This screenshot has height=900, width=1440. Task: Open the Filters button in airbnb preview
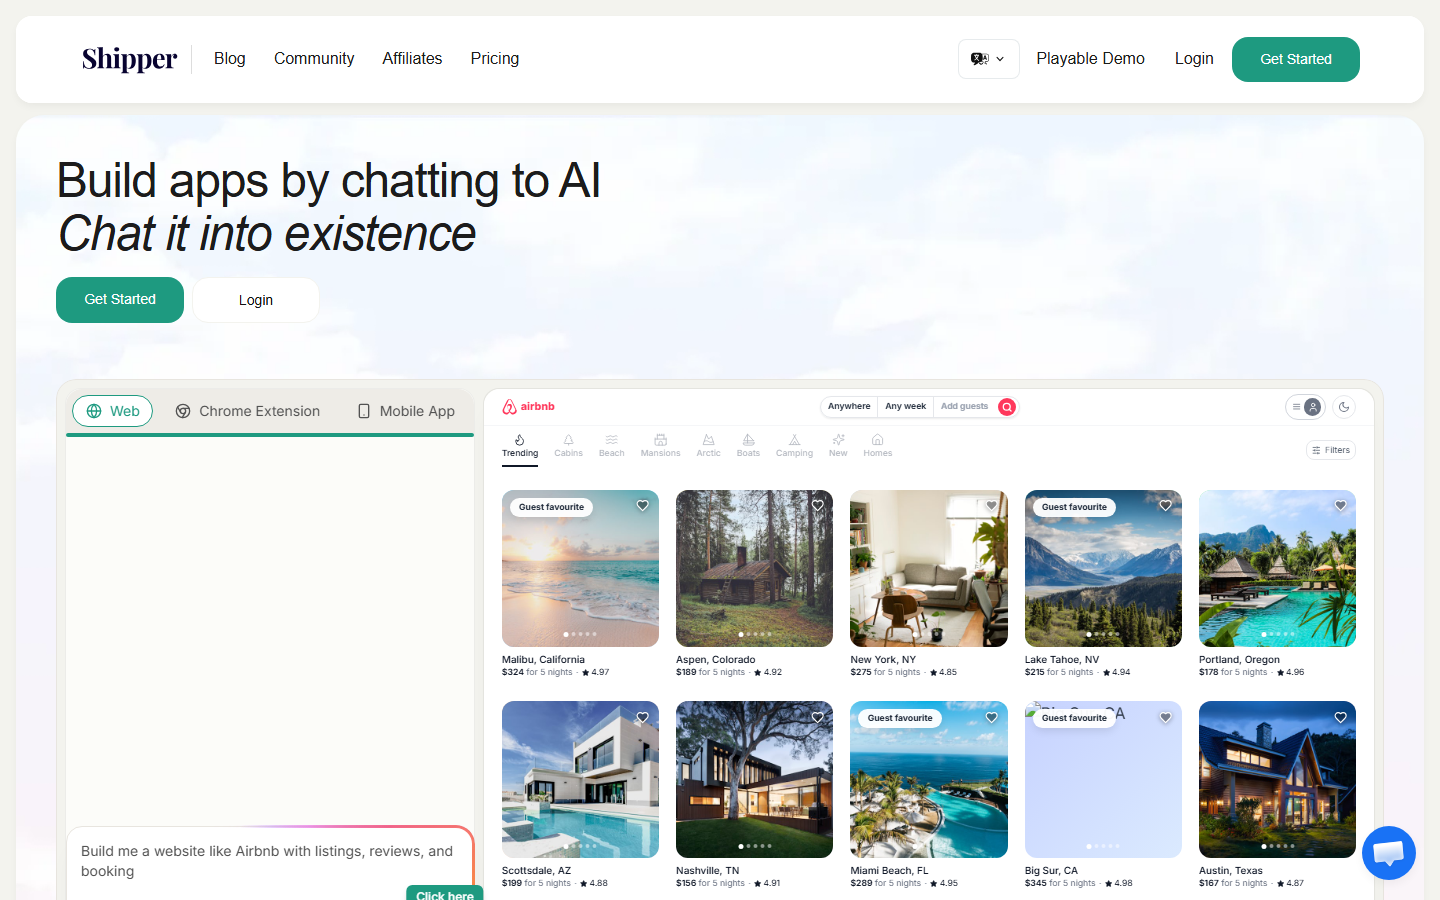1331,450
